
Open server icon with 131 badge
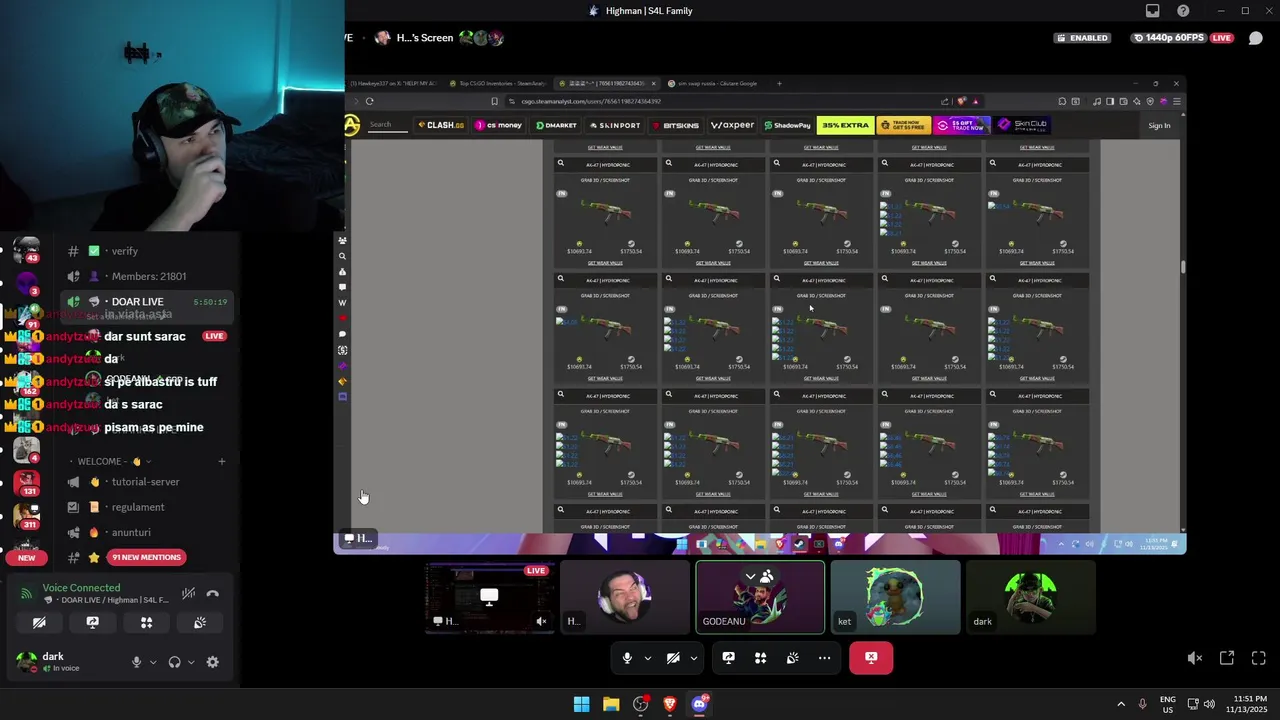[x=26, y=484]
